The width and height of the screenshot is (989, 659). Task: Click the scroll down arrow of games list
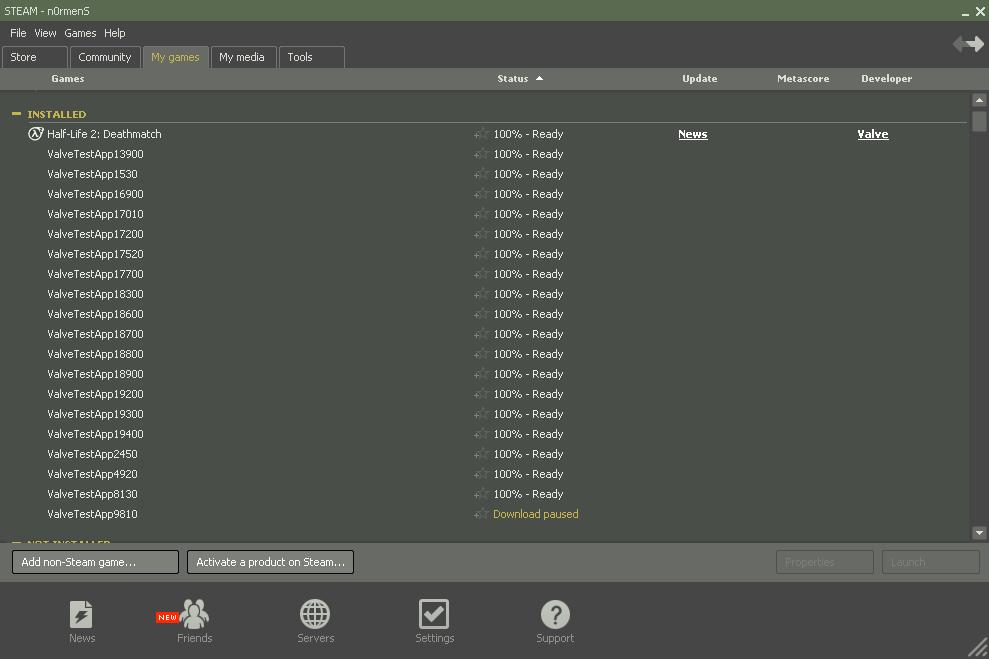979,533
